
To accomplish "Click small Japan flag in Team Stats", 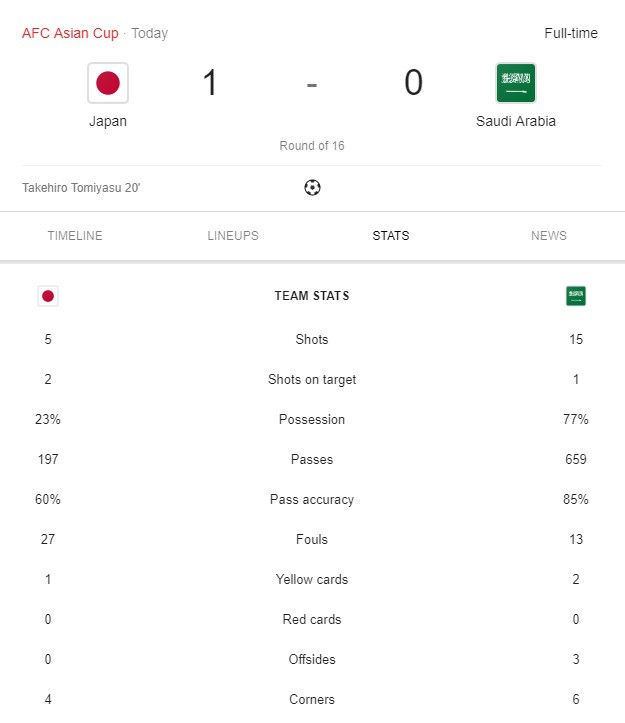I will pyautogui.click(x=48, y=296).
